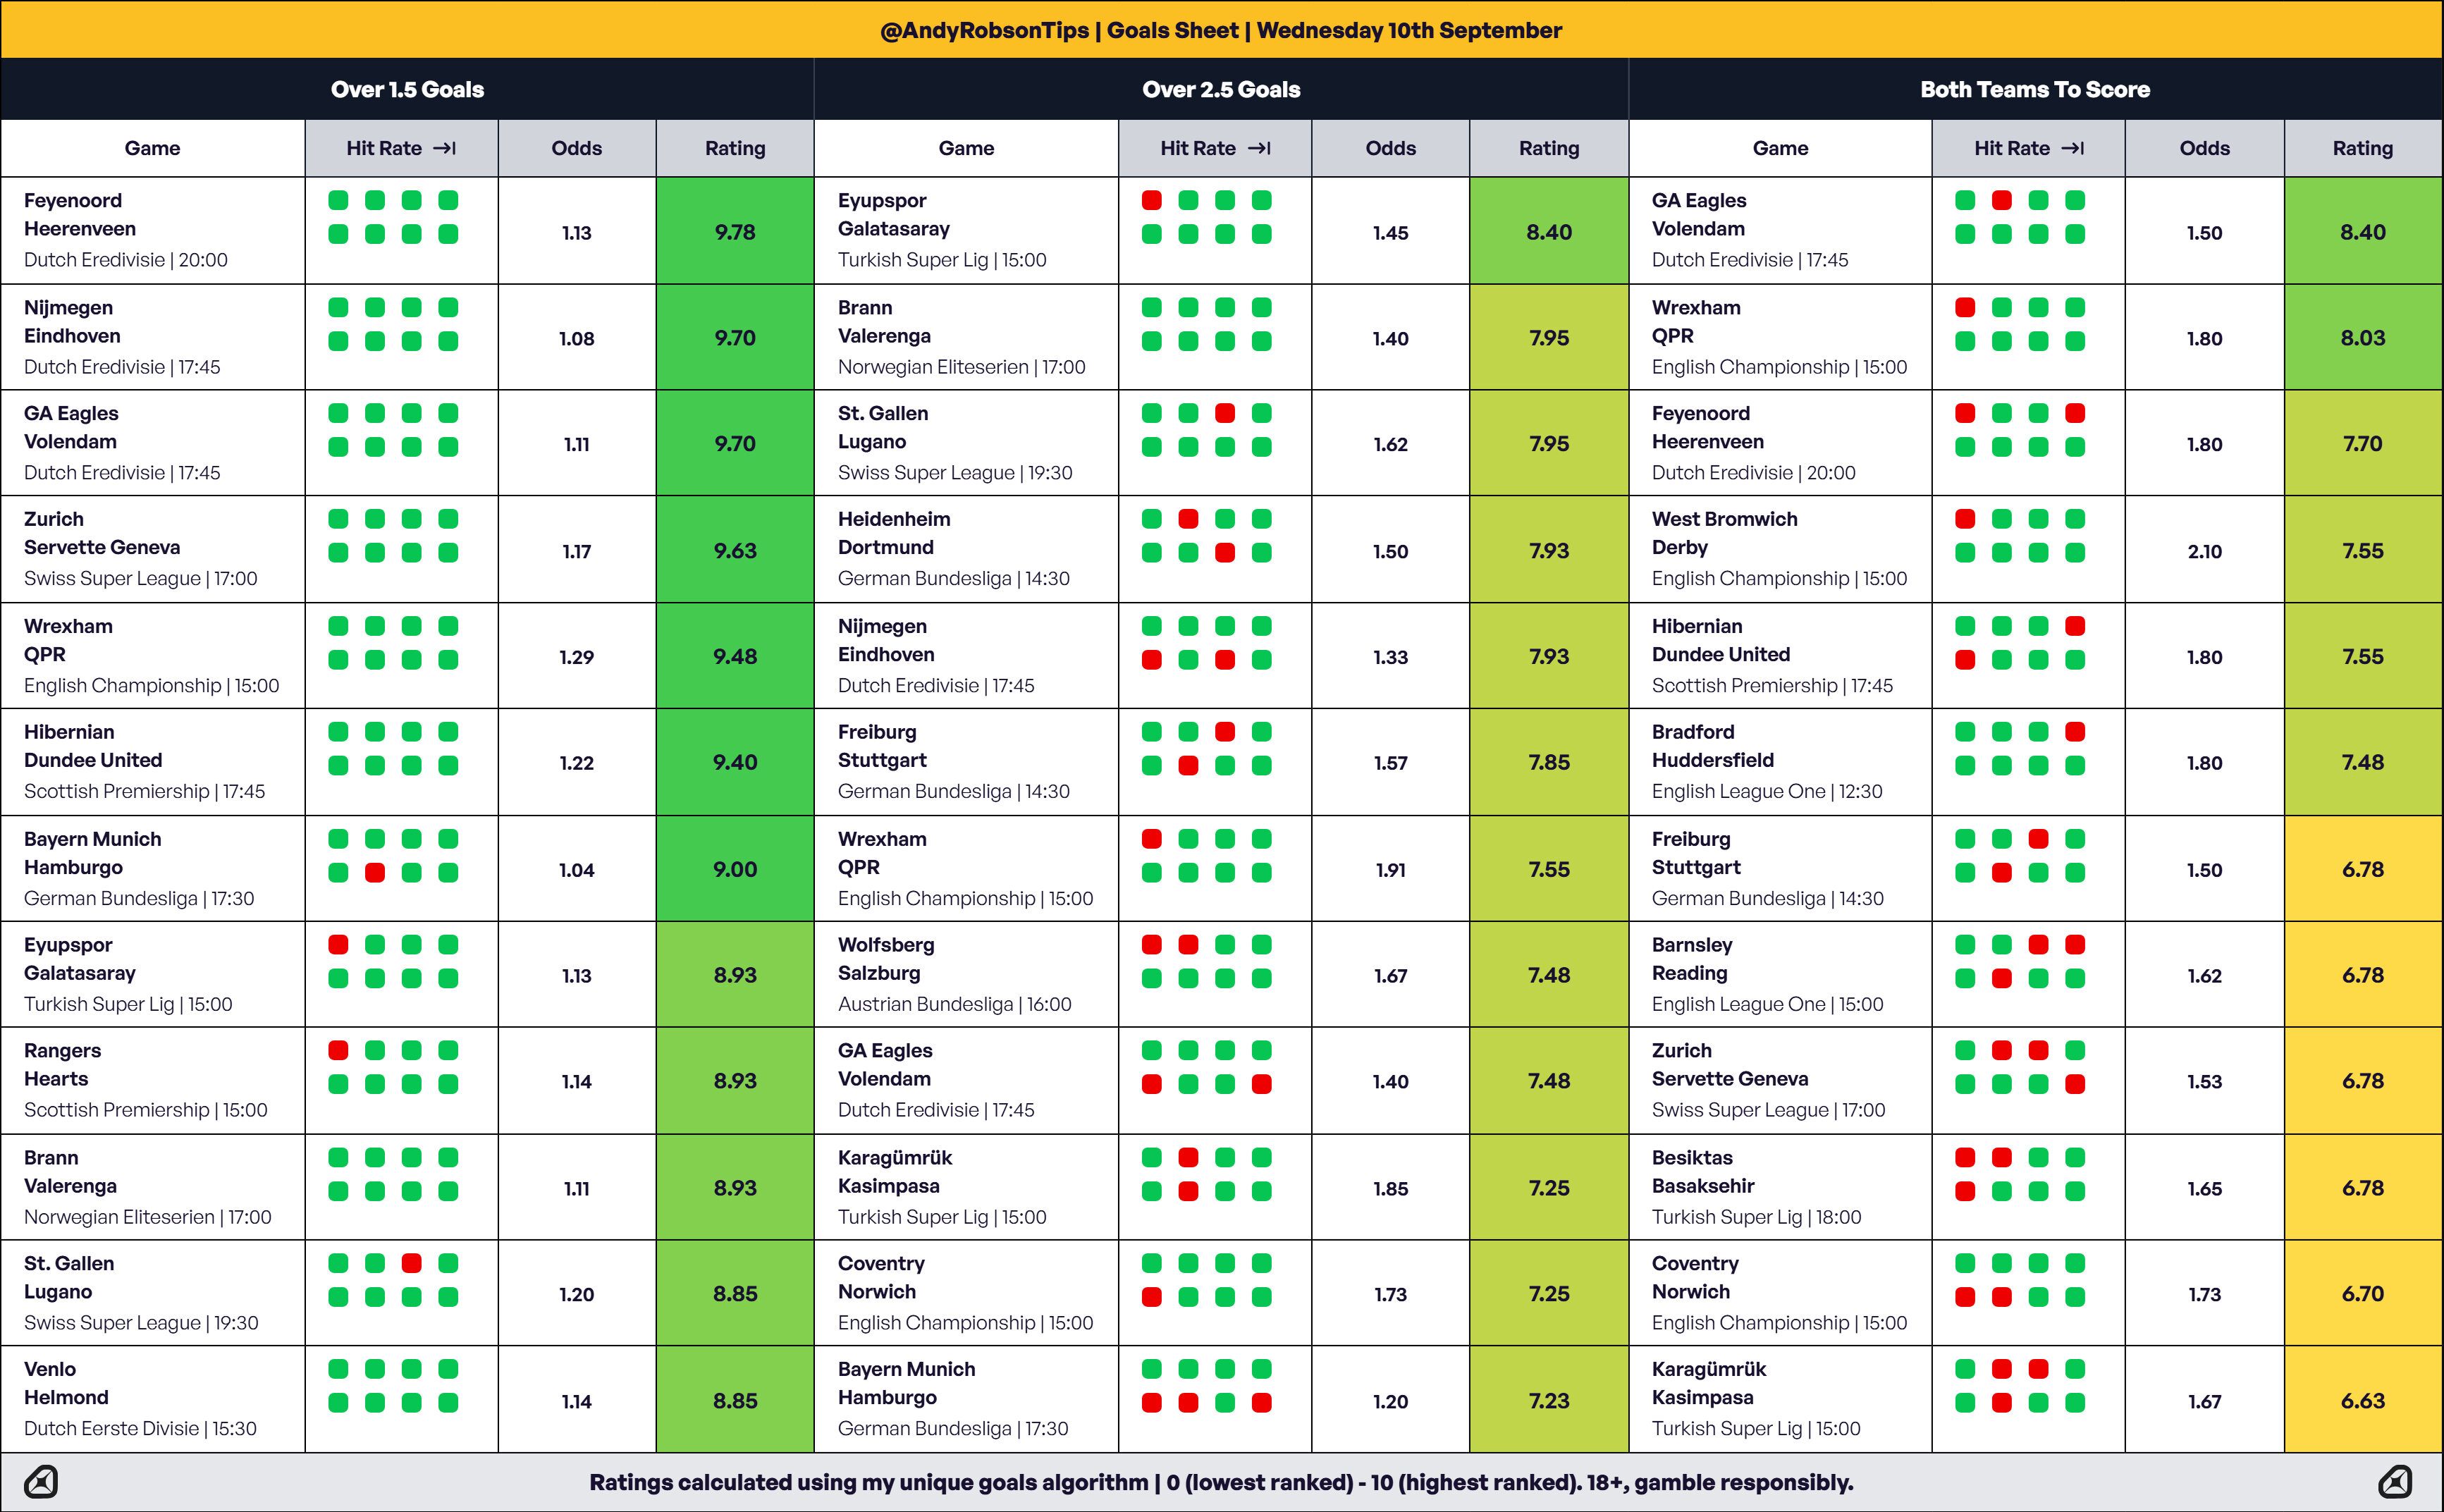Click the sort arrow icon beside Both Teams To Score Hit Rate

(2073, 148)
